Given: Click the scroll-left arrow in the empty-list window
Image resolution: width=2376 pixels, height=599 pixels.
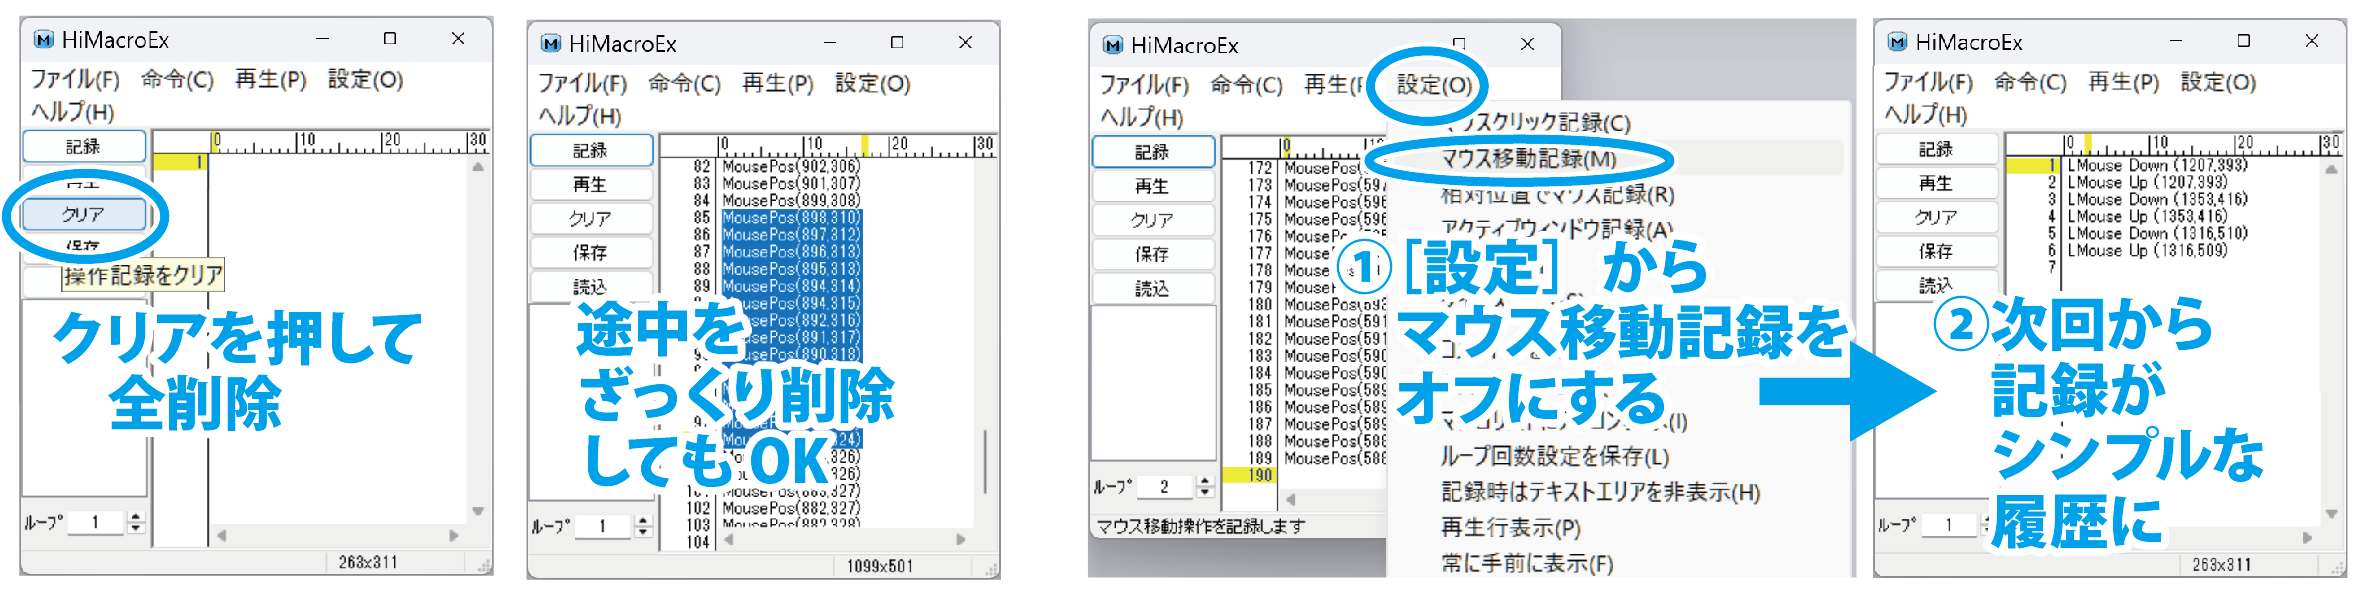Looking at the screenshot, I should [221, 536].
